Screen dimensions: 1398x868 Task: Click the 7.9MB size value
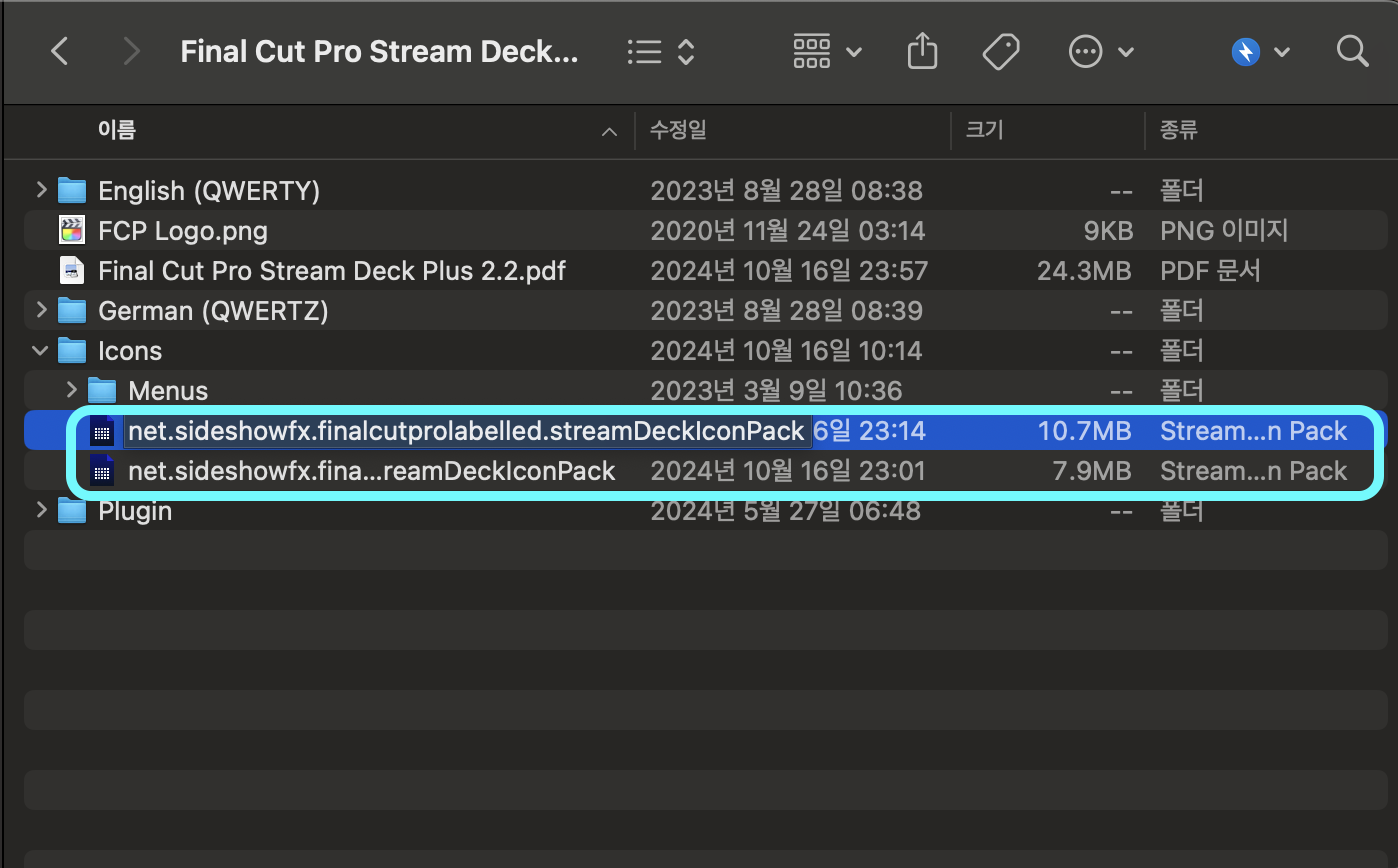(1093, 471)
